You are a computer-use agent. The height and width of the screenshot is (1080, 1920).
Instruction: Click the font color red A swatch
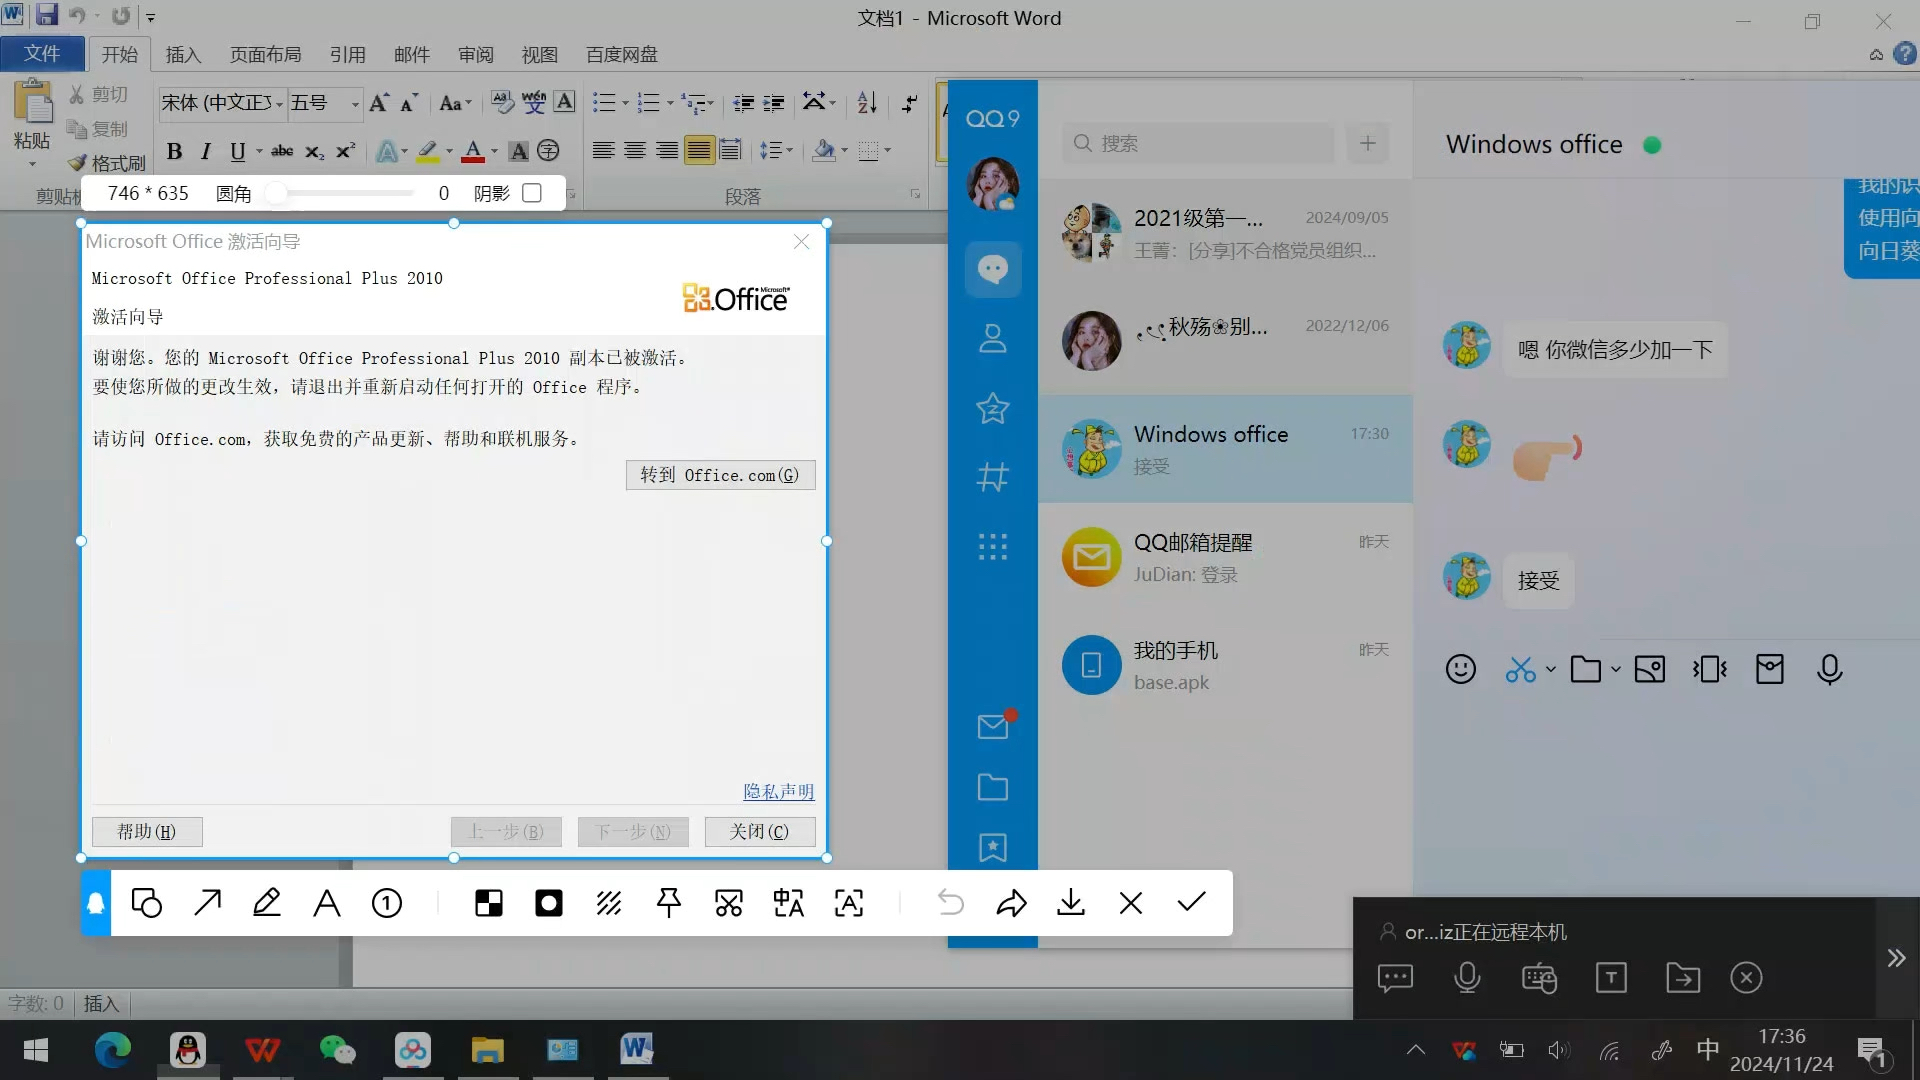pos(474,151)
